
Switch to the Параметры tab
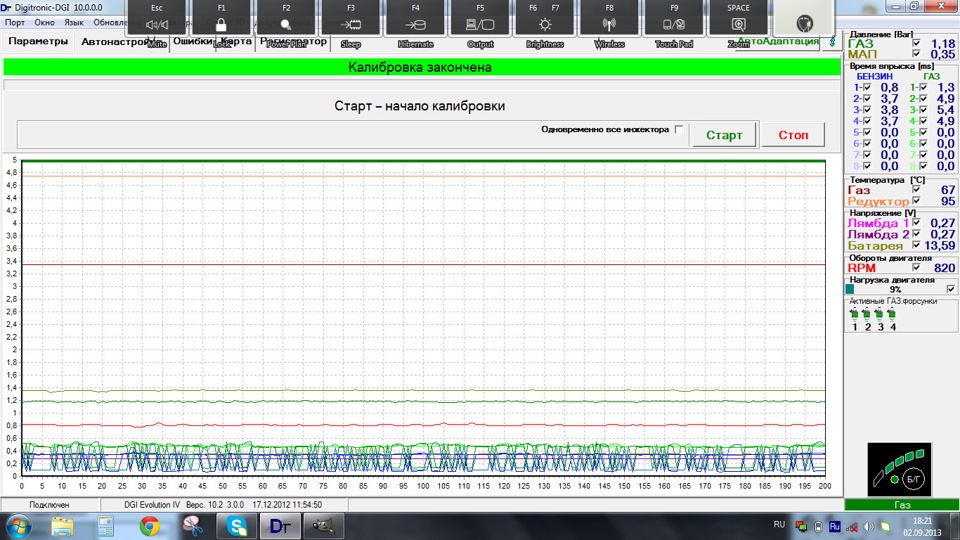[x=38, y=42]
